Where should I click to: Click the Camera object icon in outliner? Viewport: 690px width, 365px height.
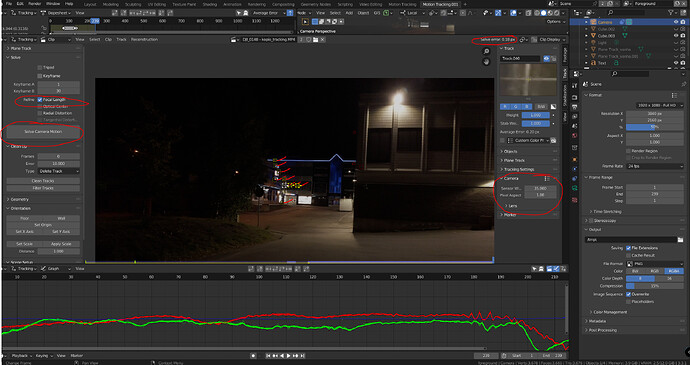tap(594, 22)
